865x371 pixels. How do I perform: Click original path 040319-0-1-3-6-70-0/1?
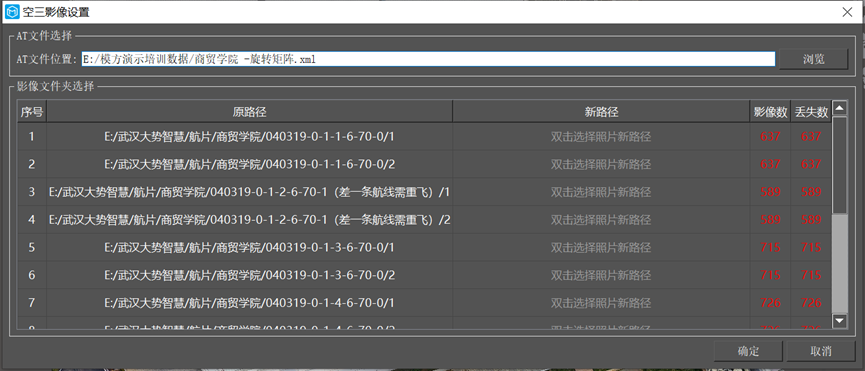click(249, 247)
